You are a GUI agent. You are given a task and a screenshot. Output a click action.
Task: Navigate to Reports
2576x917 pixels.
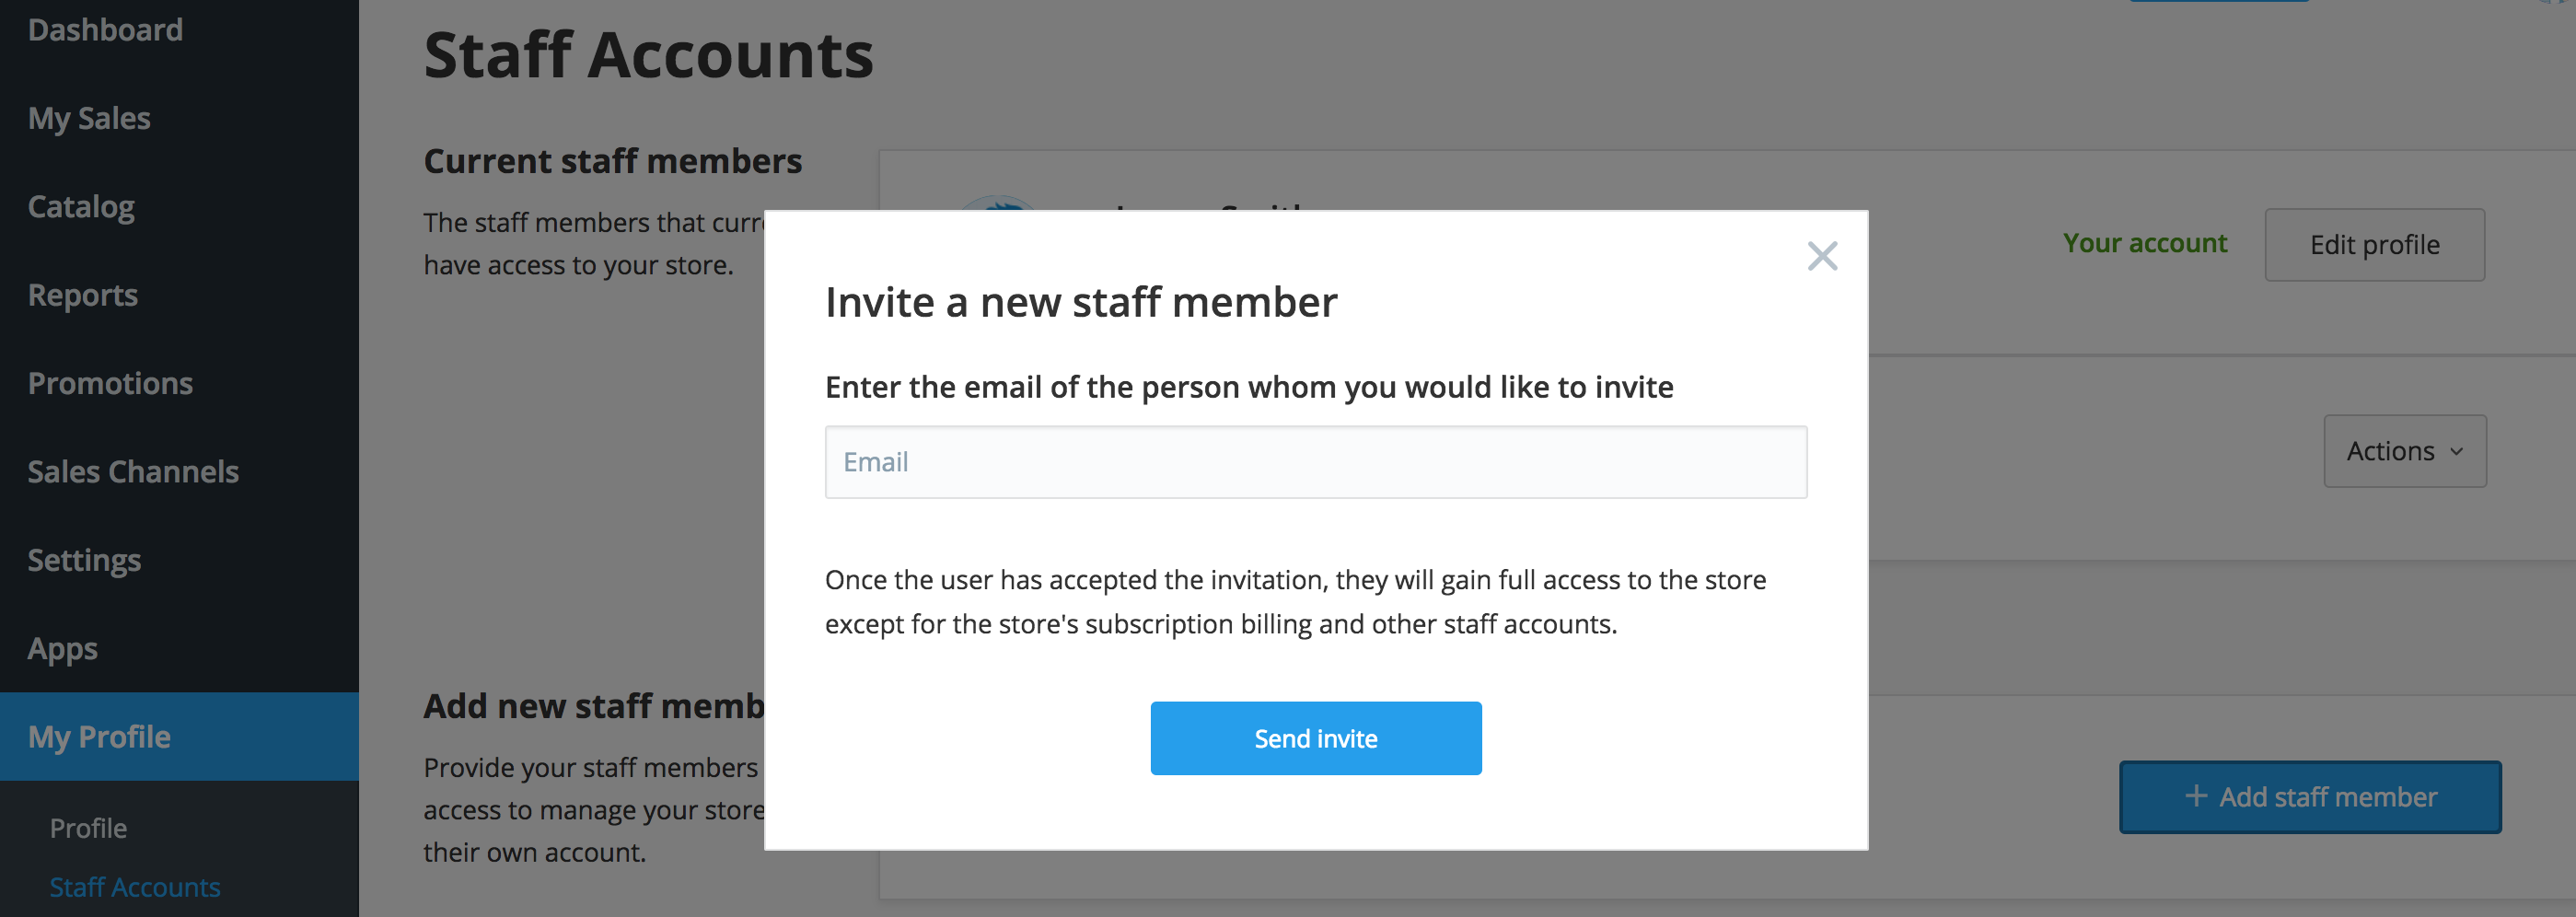83,295
